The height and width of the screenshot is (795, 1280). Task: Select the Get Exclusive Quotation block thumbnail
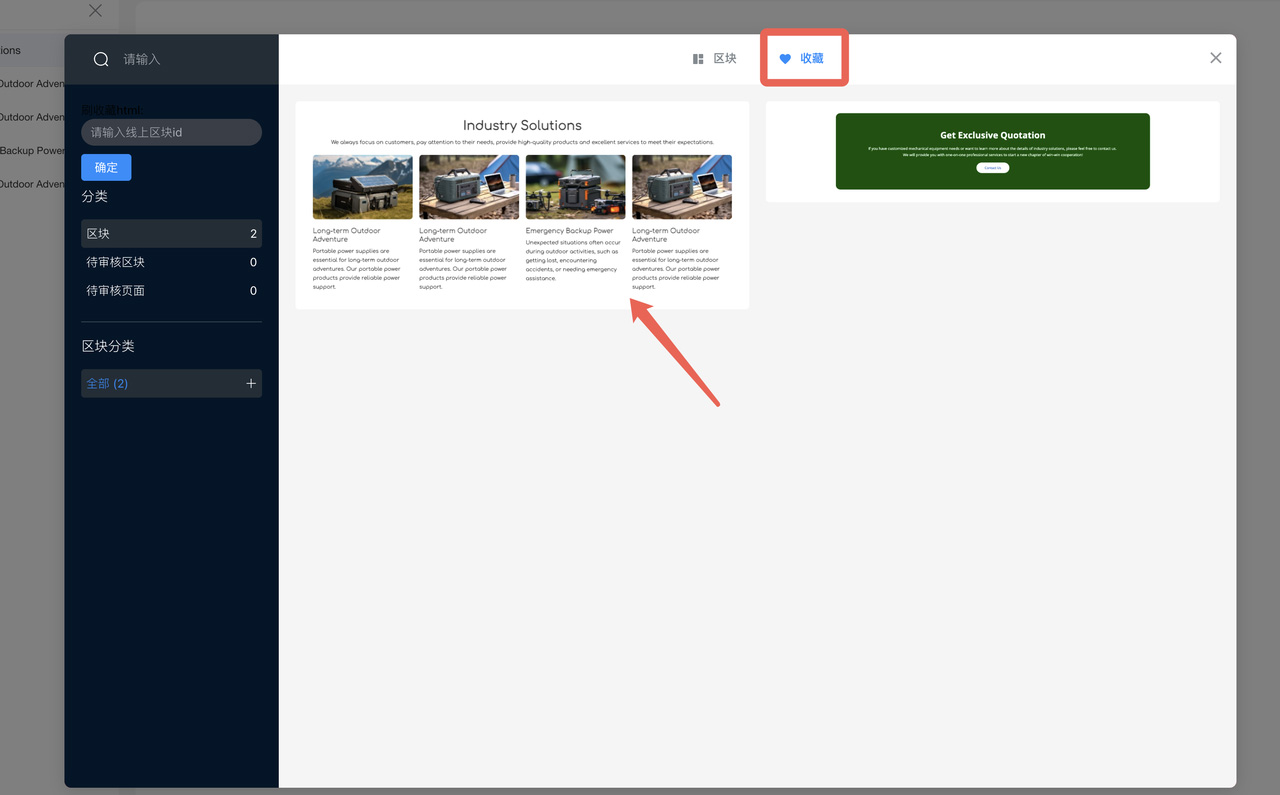(993, 151)
